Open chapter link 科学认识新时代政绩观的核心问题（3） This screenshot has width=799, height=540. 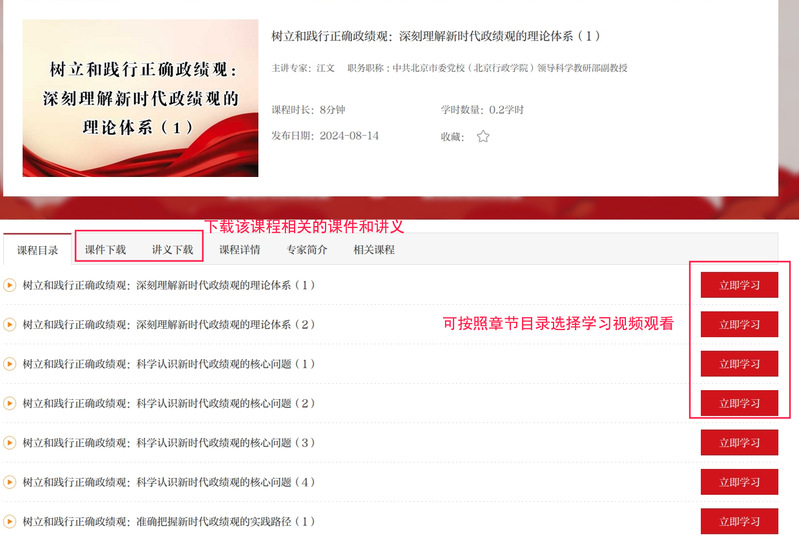click(168, 442)
